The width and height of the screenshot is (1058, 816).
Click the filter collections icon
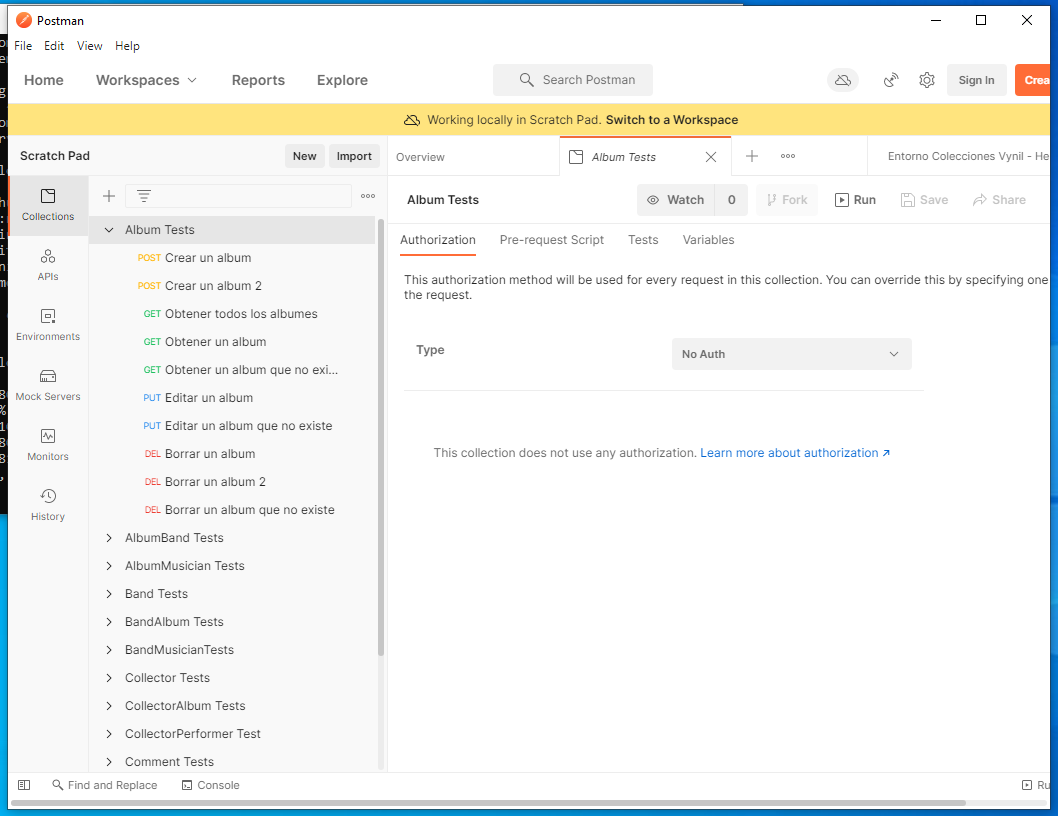coord(144,196)
